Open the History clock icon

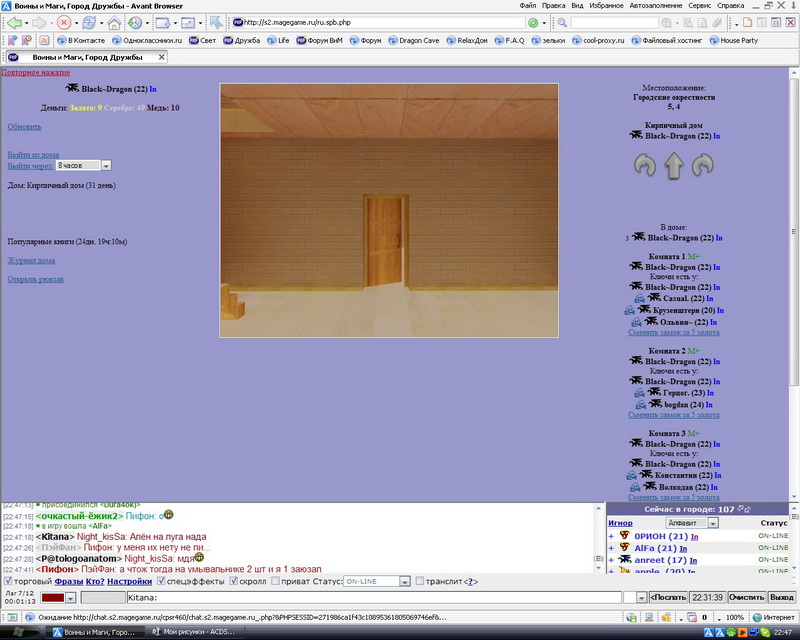(135, 23)
